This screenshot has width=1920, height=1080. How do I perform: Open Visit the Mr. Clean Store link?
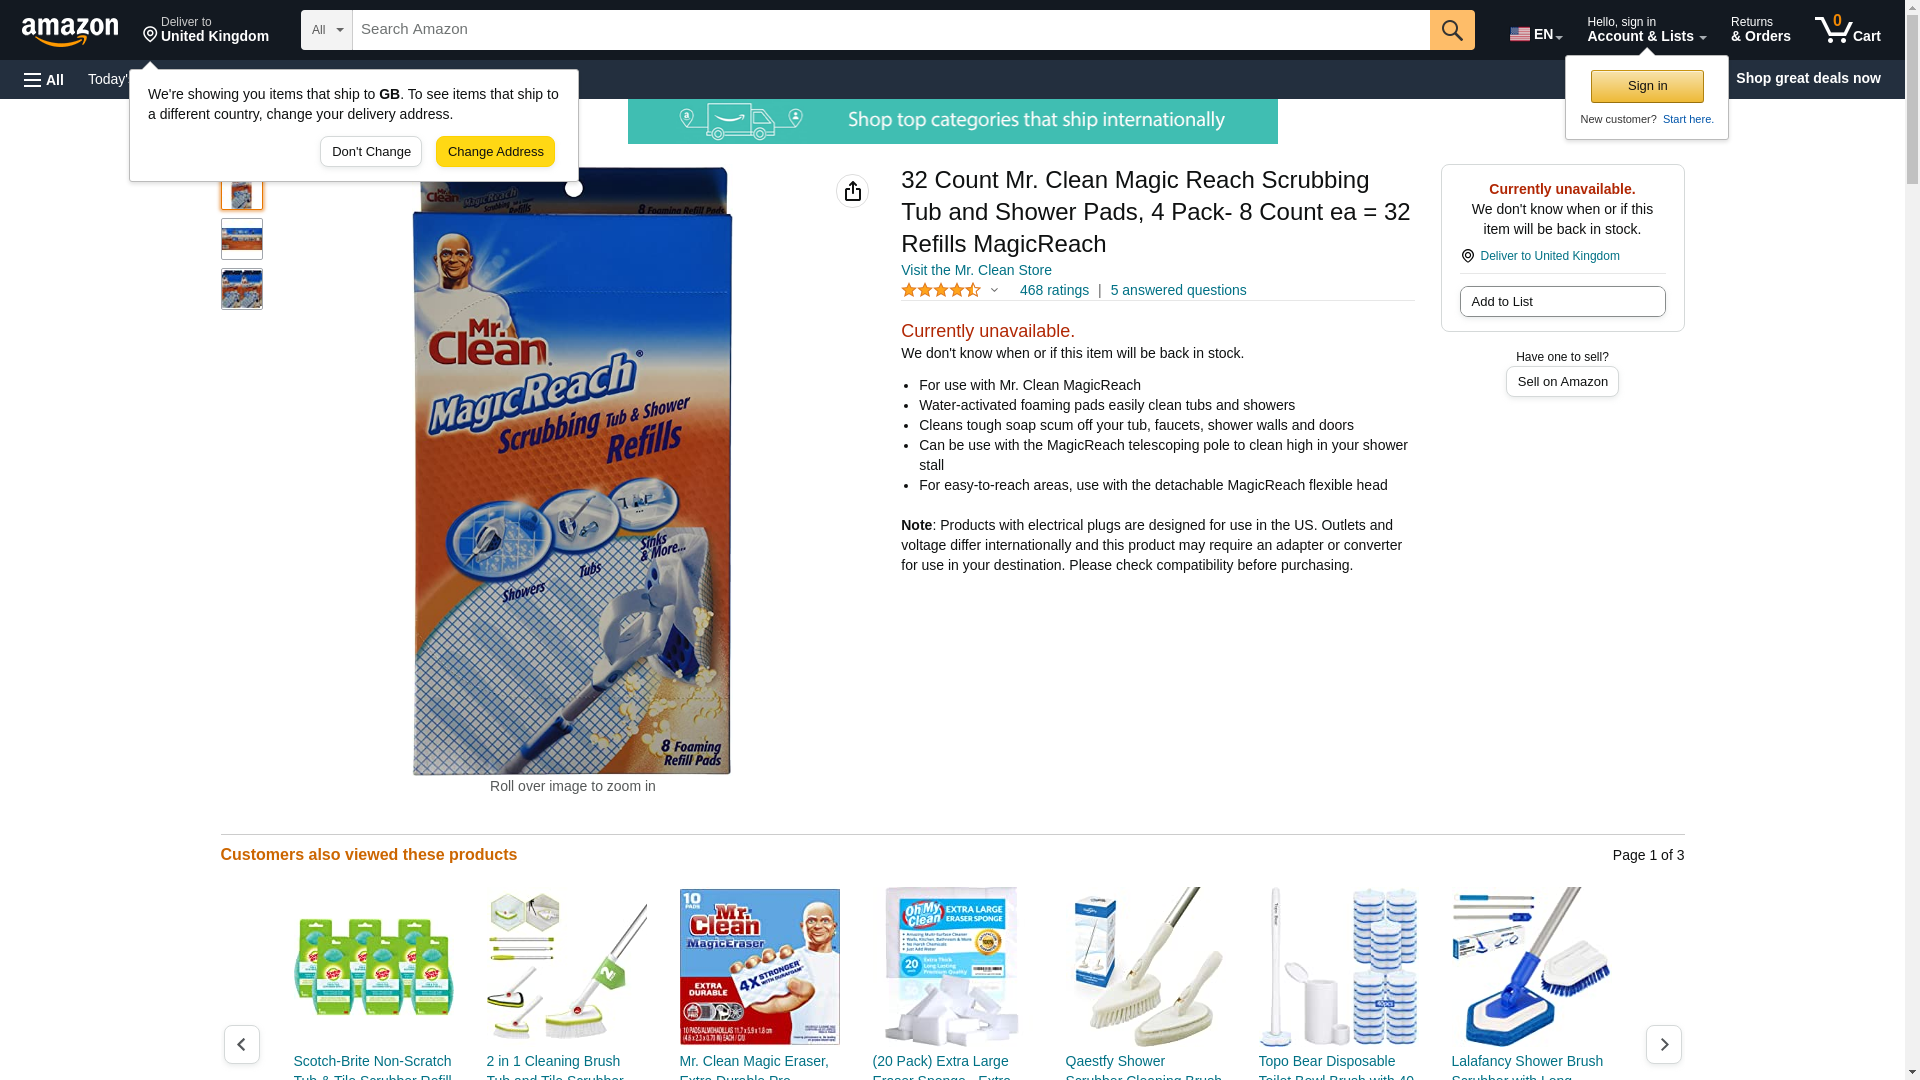[x=976, y=270]
